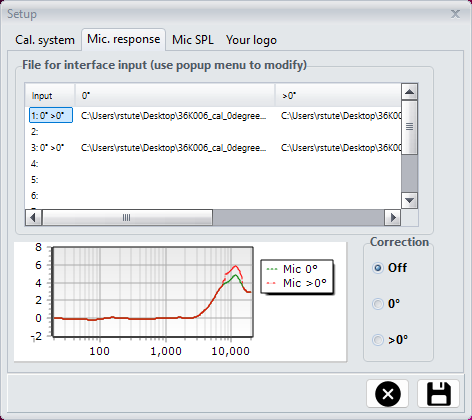Open the Your logo tab
This screenshot has width=472, height=420.
(251, 40)
